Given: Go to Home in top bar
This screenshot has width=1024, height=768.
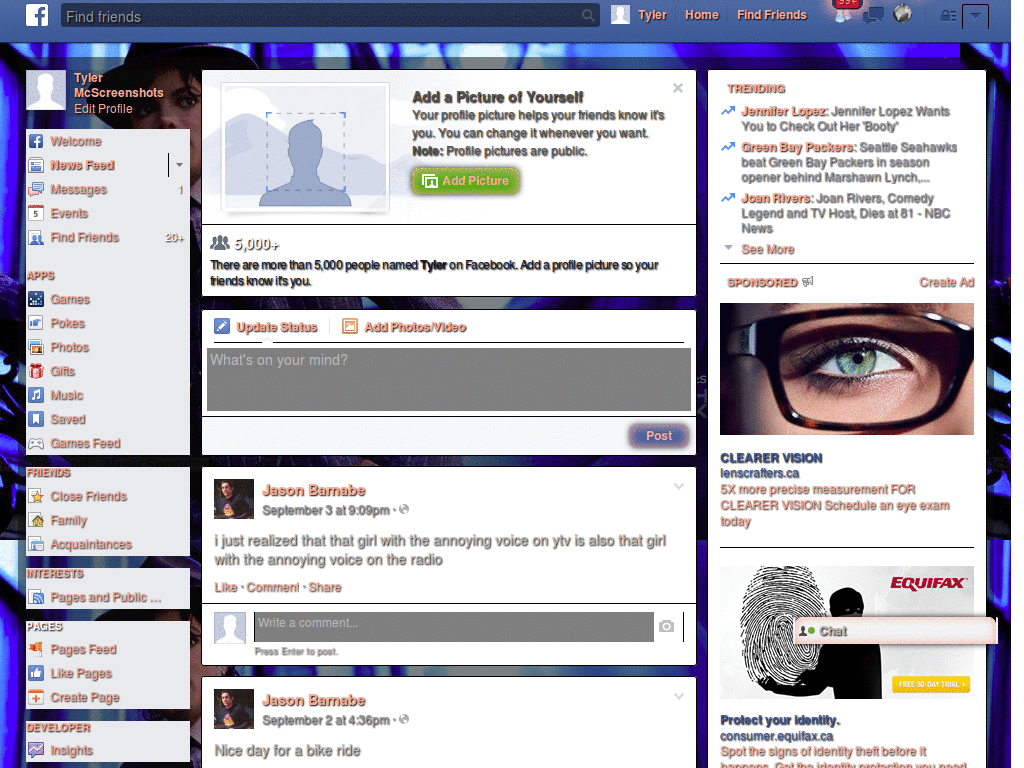Looking at the screenshot, I should point(701,15).
